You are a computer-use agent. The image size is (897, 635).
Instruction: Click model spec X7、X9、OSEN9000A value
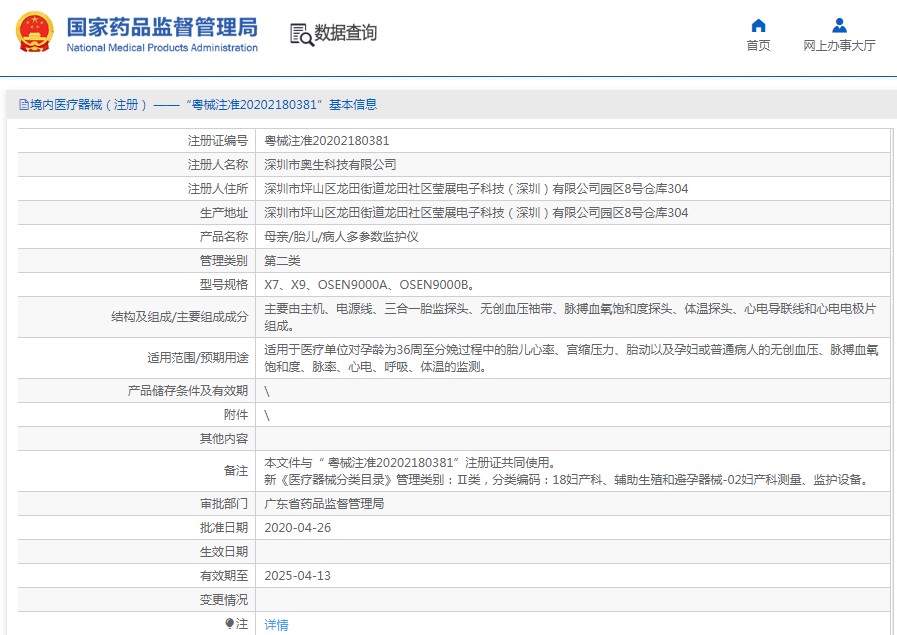(369, 285)
